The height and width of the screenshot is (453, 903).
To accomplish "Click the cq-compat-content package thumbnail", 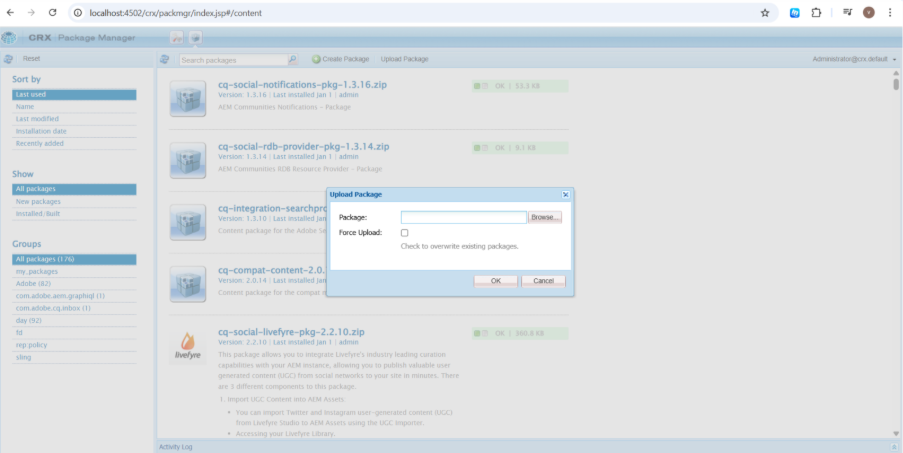I will tap(188, 284).
